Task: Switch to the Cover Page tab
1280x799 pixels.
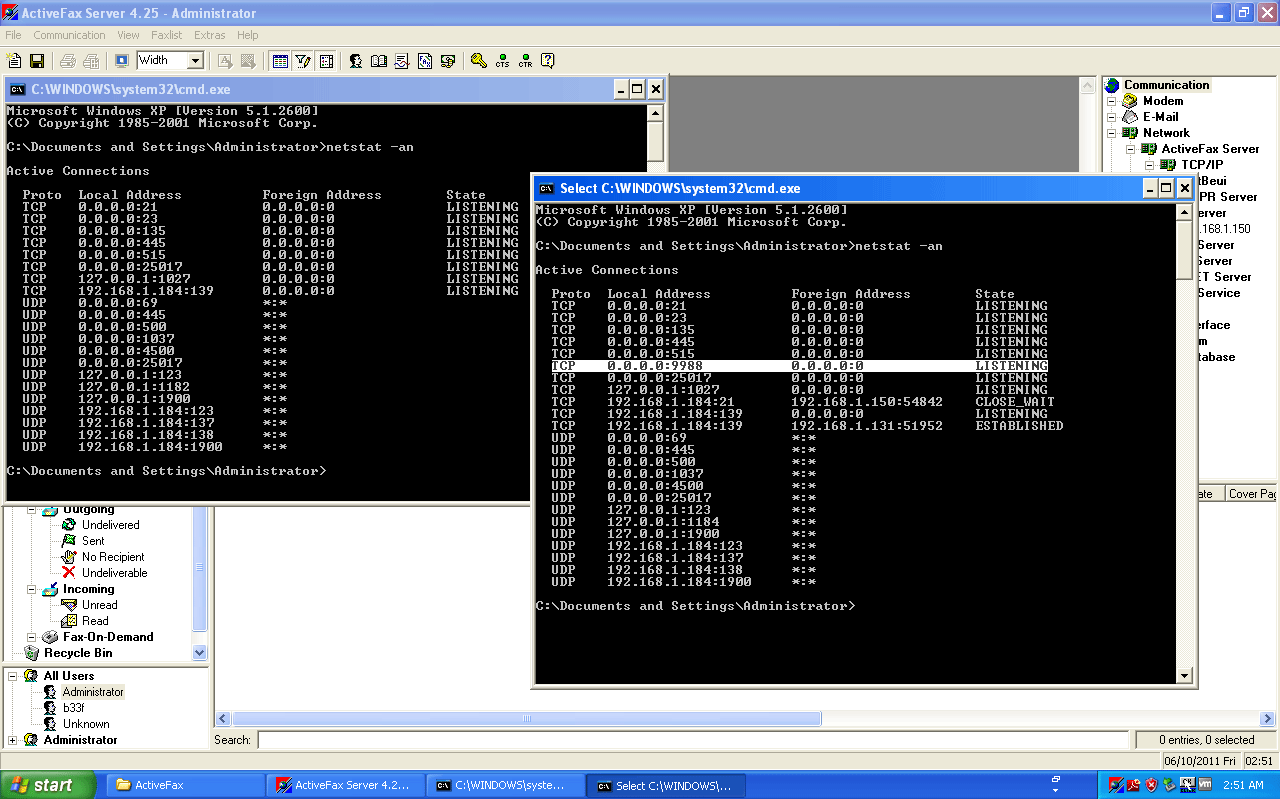Action: pos(1252,494)
